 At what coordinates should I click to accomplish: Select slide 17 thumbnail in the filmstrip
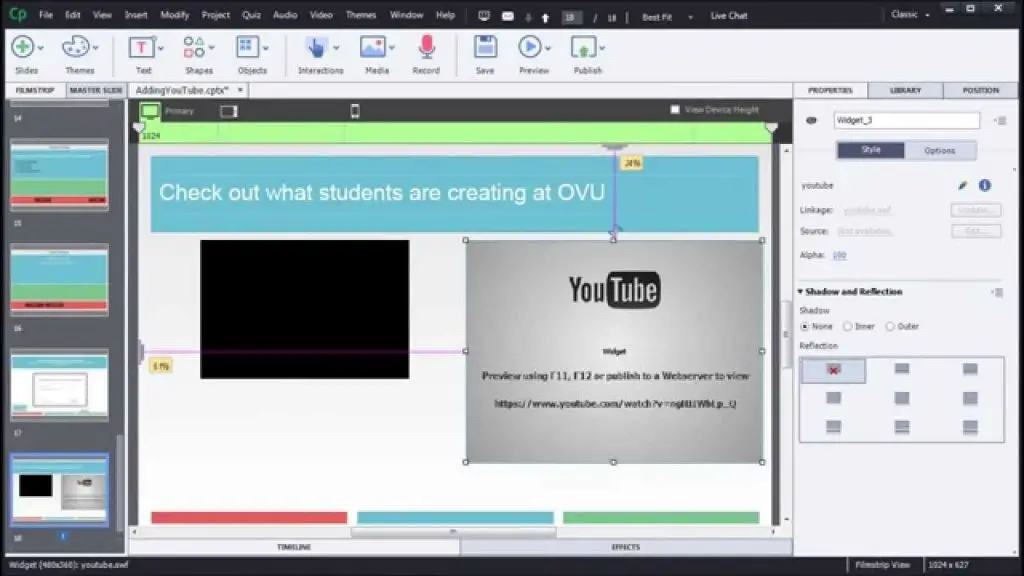click(x=59, y=385)
